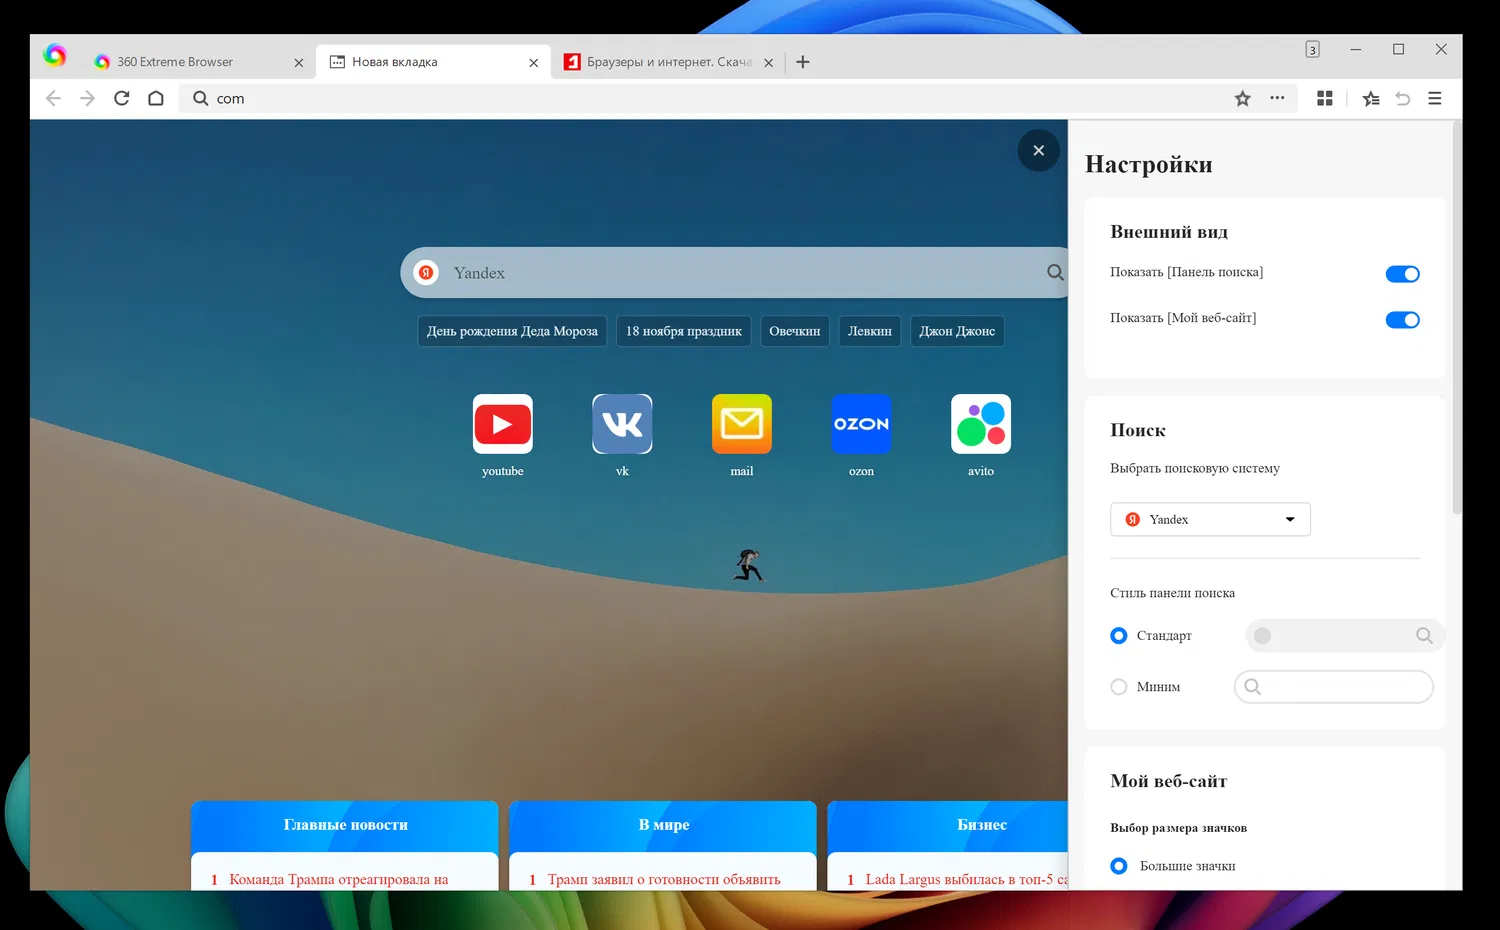This screenshot has height=930, width=1500.
Task: Click the 18 ноября праздник suggestion
Action: 684,331
